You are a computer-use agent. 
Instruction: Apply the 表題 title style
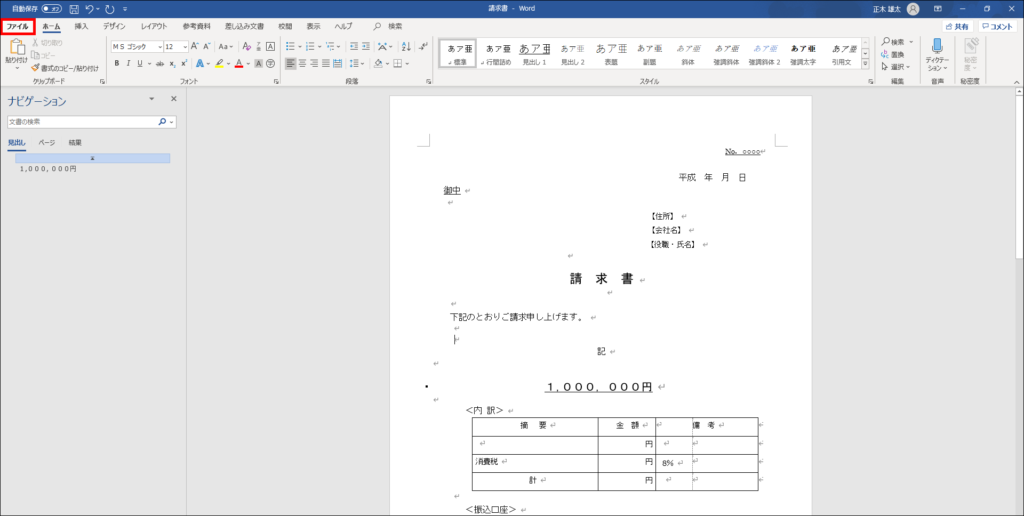tap(611, 55)
